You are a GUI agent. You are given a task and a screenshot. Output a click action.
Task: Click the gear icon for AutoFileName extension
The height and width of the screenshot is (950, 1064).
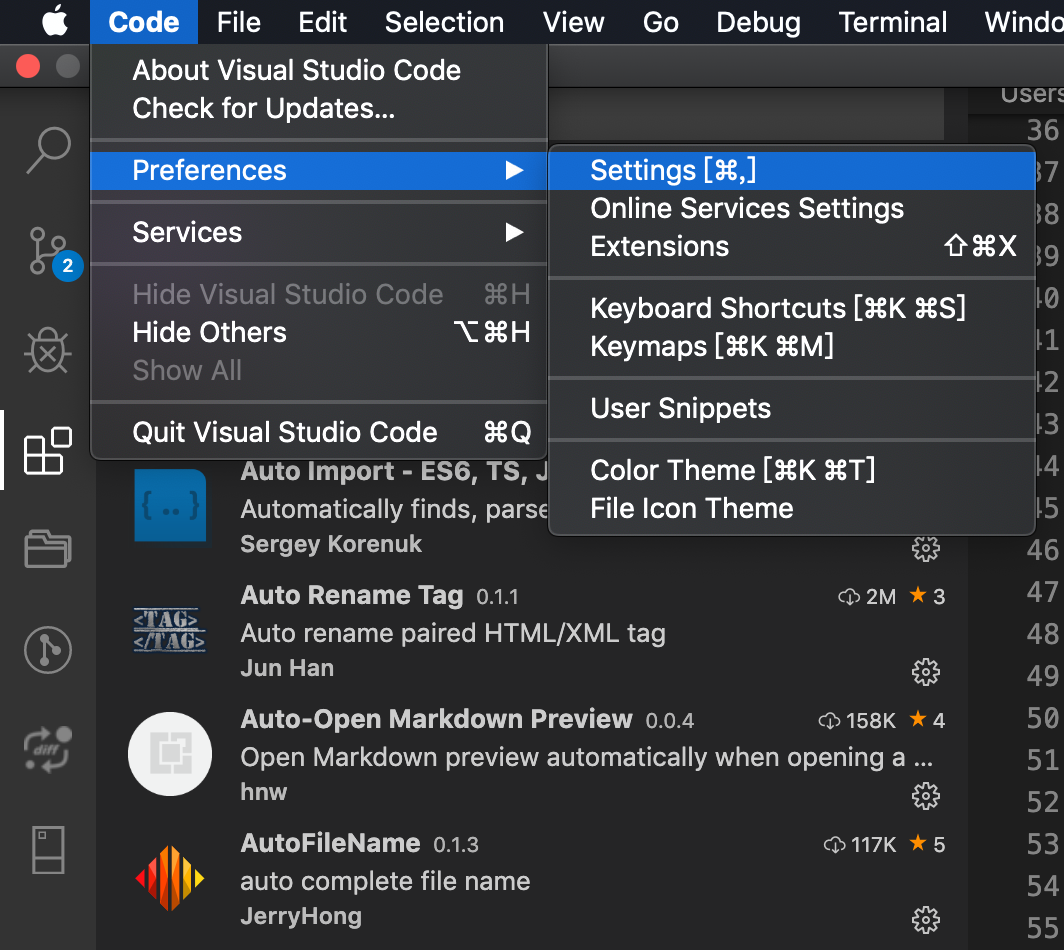(x=925, y=920)
